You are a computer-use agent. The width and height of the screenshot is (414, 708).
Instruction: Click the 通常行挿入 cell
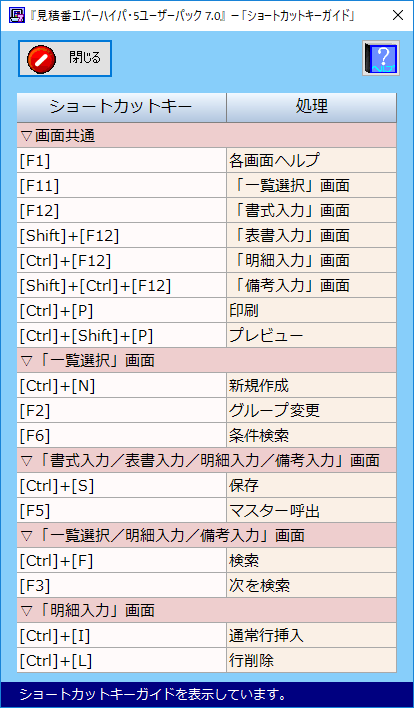tap(312, 636)
